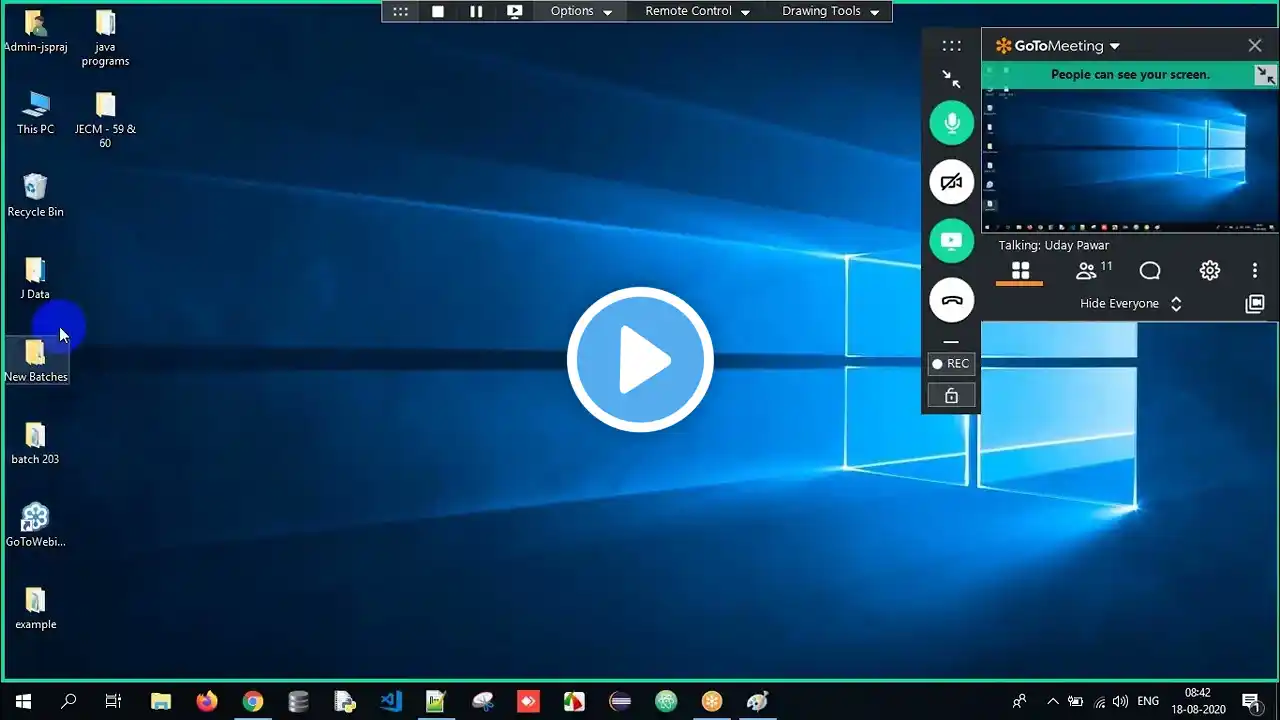Open taskbar search magnifier
Viewport: 1280px width, 720px height.
[68, 702]
